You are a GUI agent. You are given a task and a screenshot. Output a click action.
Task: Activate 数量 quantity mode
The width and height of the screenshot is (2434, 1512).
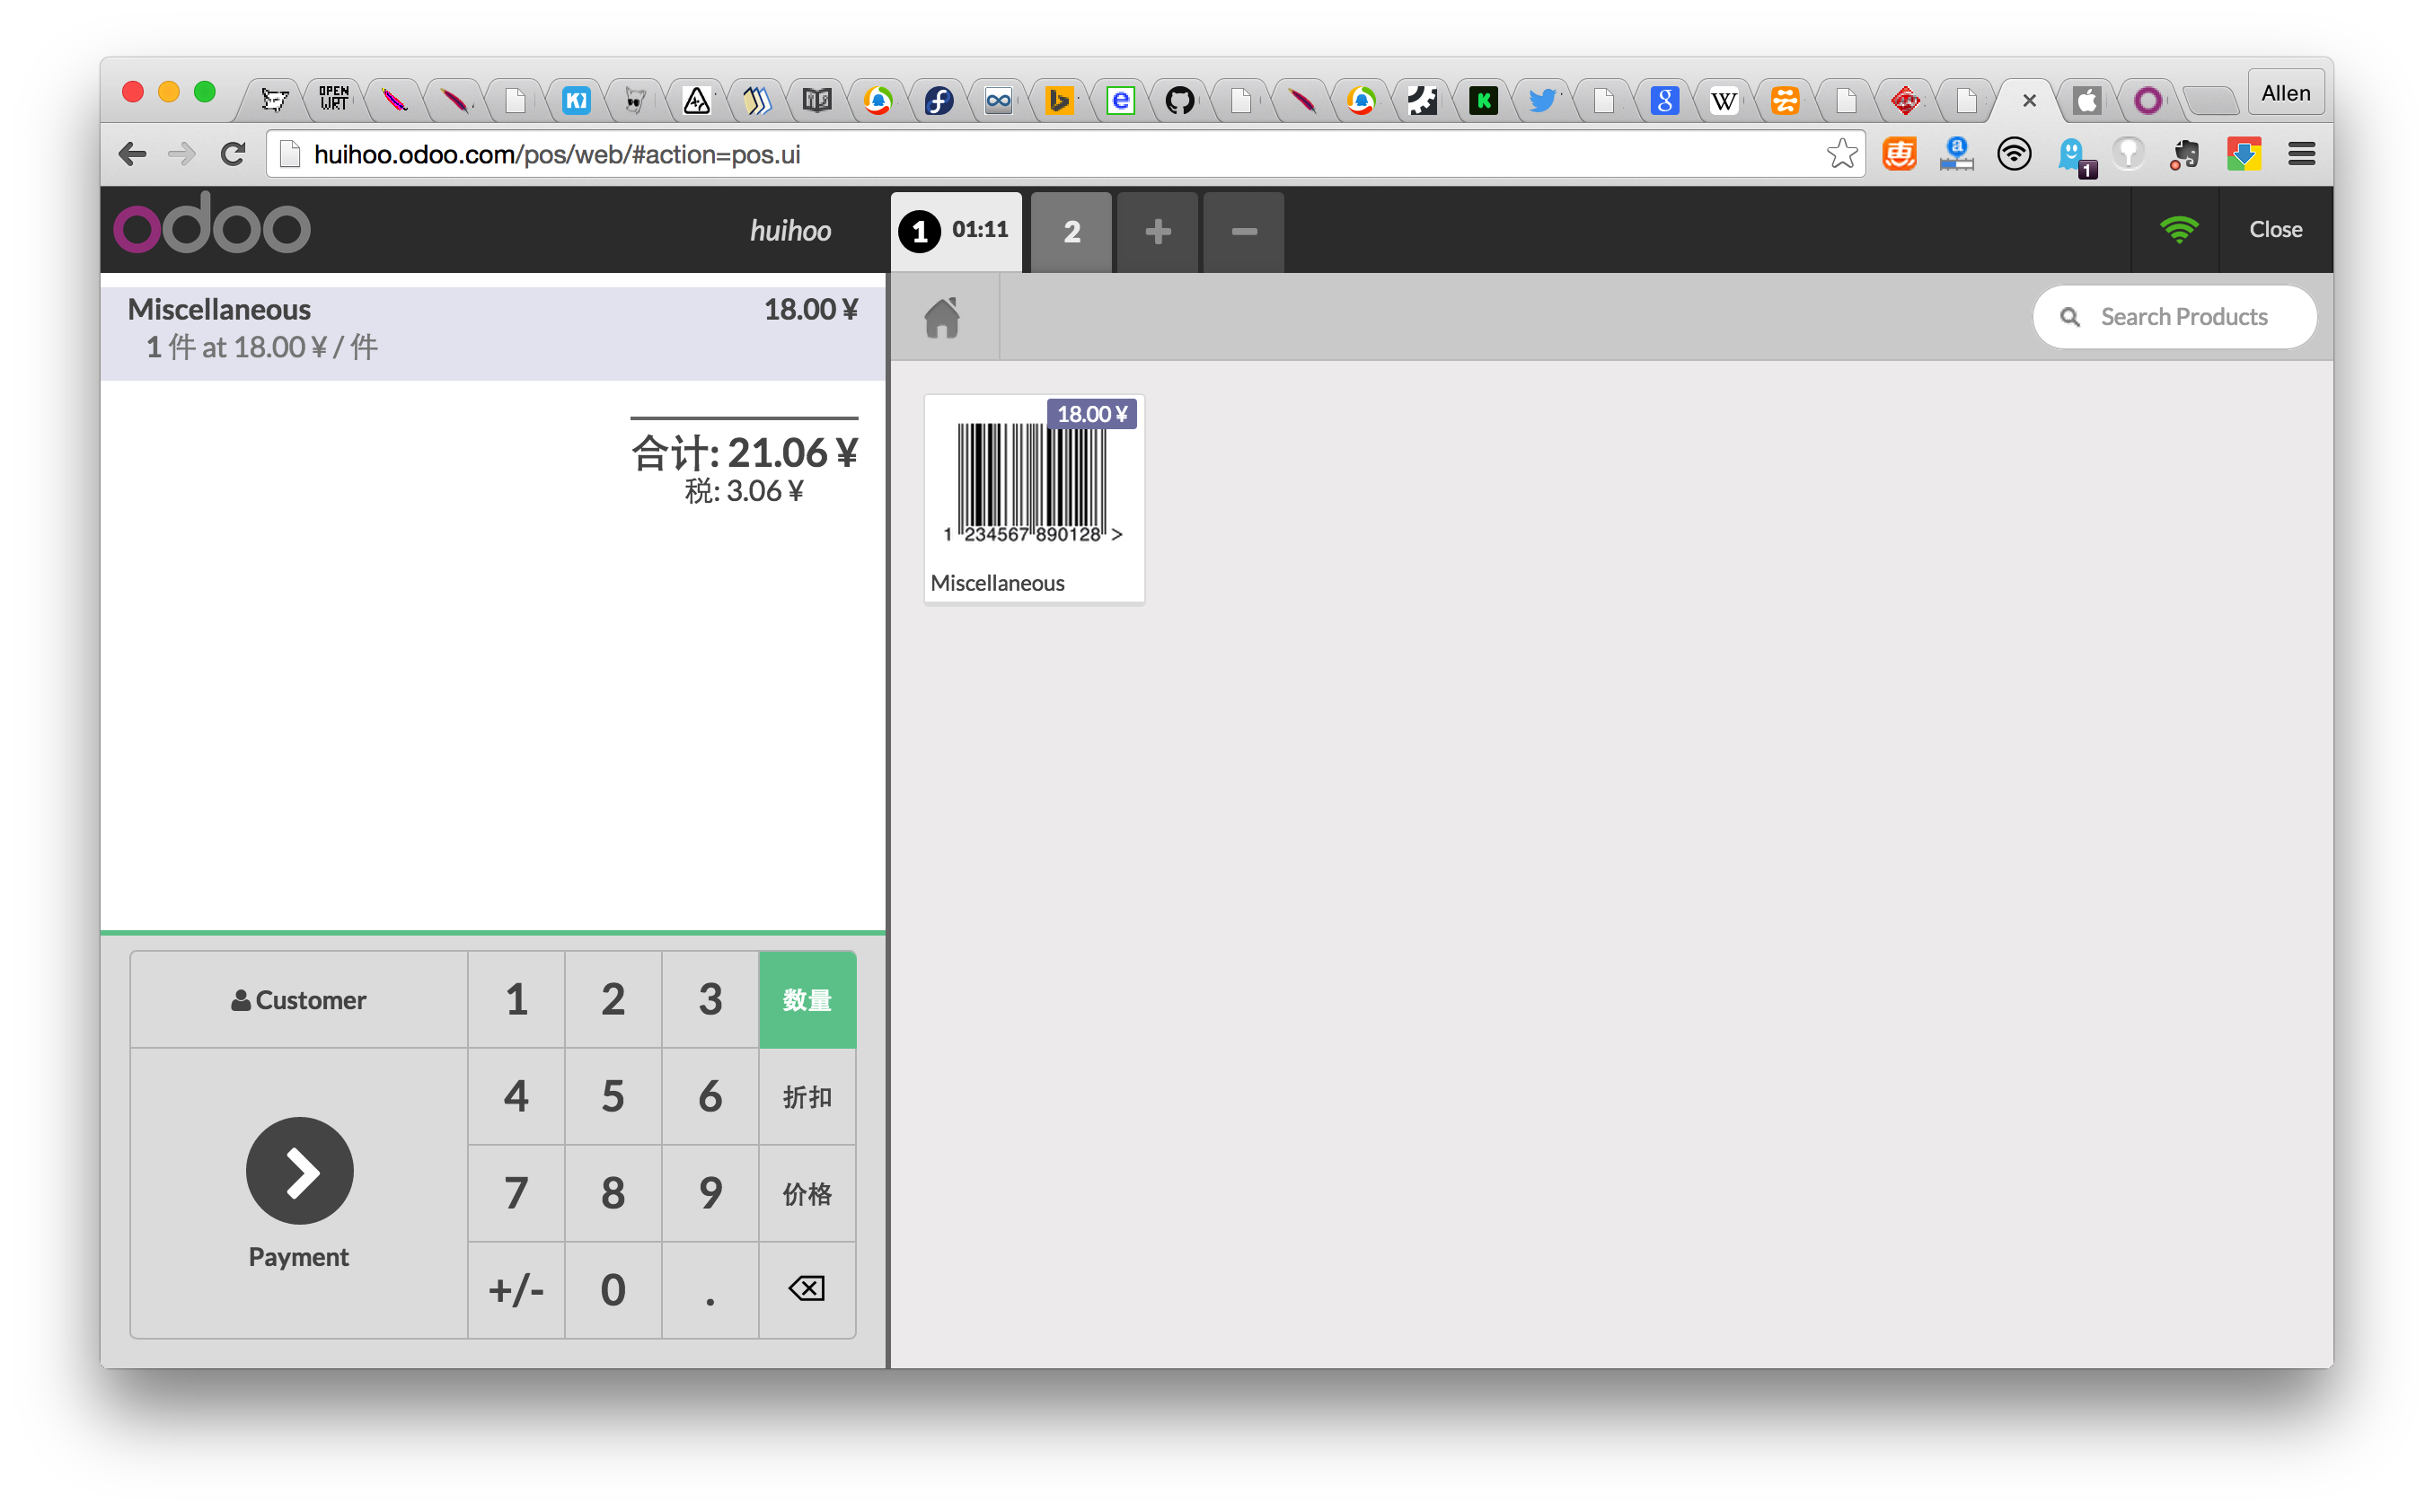pos(807,999)
